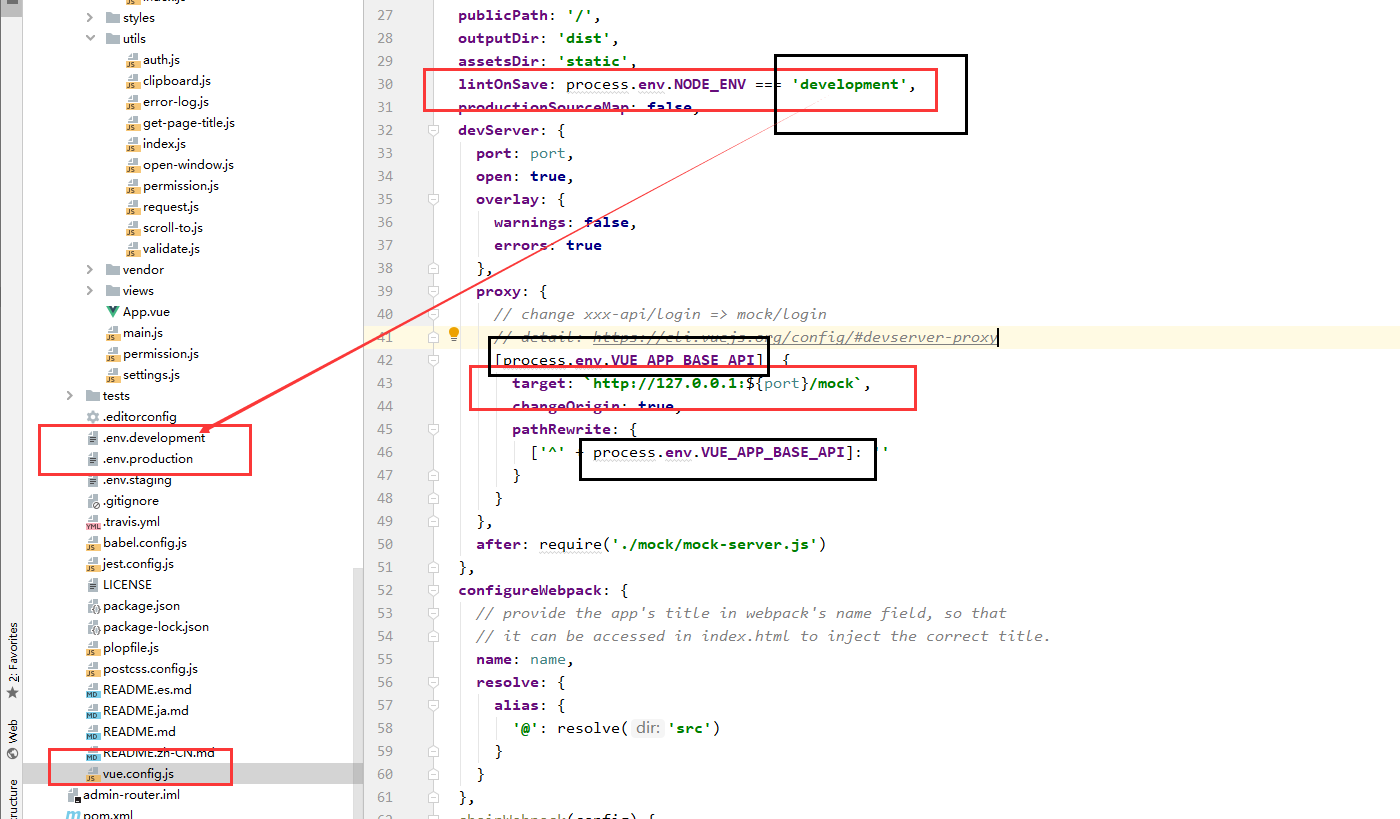Fold the devServer block at line 32
The image size is (1400, 819).
tap(433, 131)
